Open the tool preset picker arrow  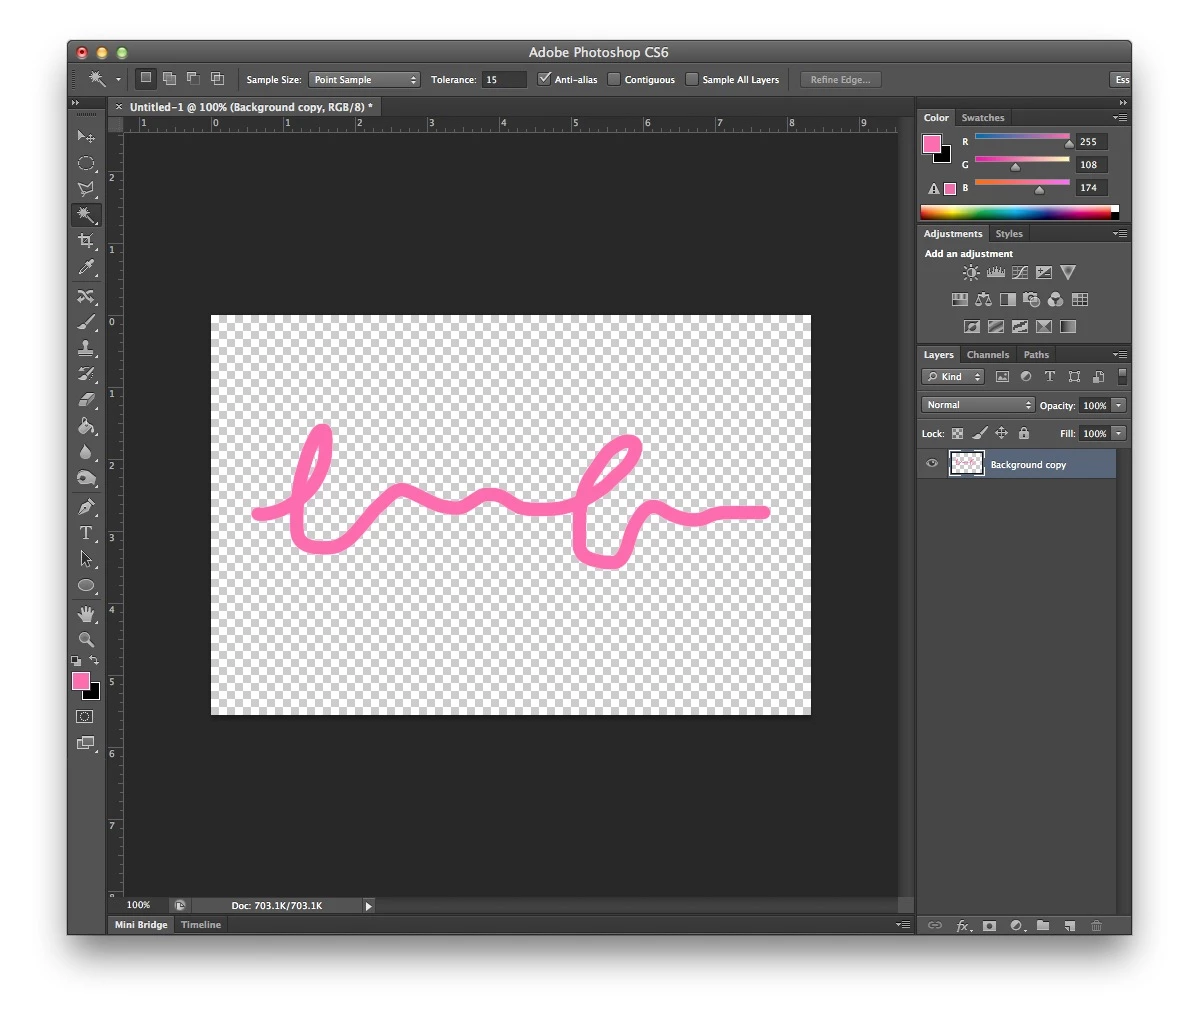[118, 79]
